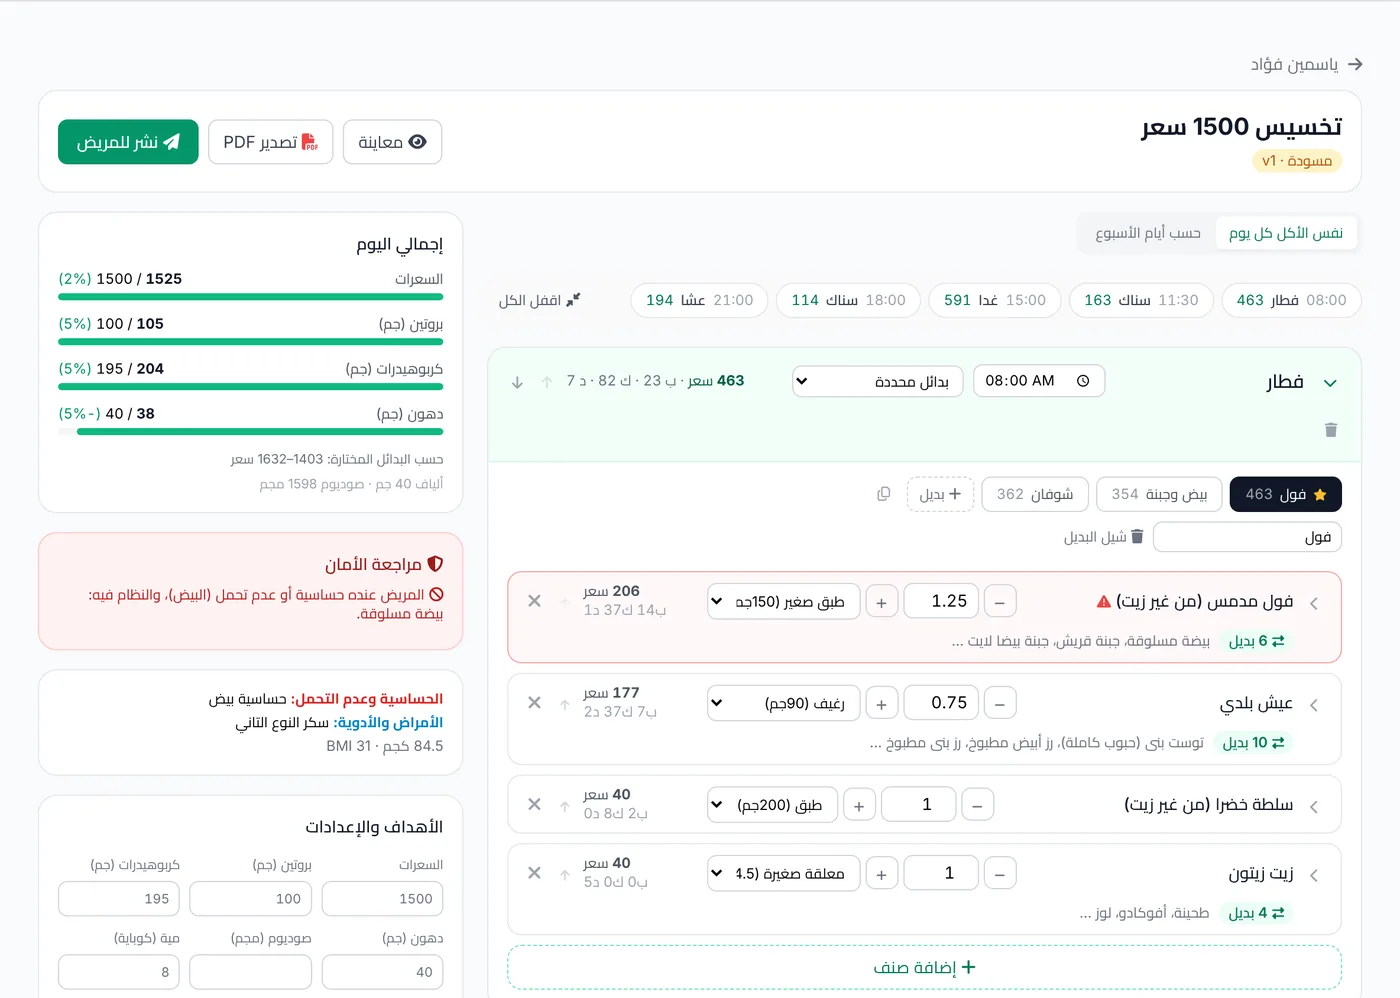This screenshot has width=1400, height=998.
Task: Expand the فول مدمس row chevron
Action: coord(1314,603)
